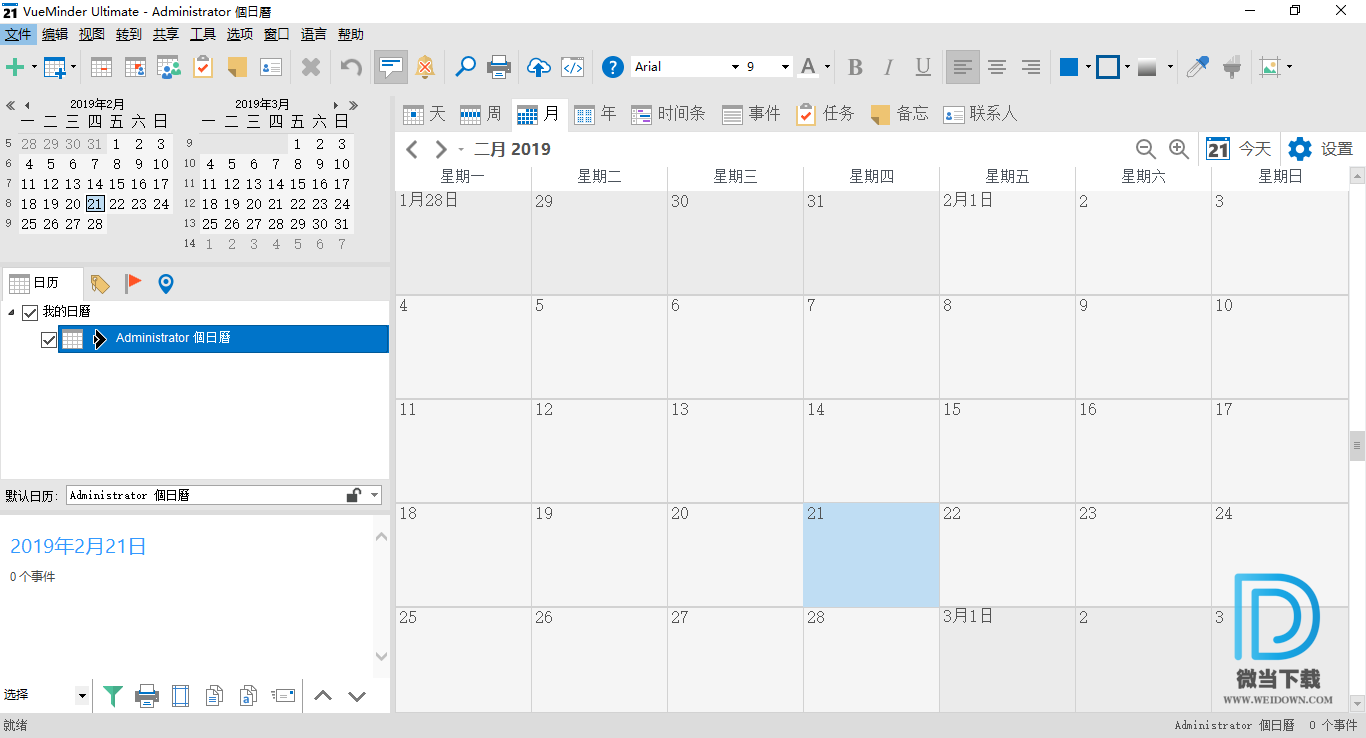Open the 任务 tasks view
Image resolution: width=1366 pixels, height=738 pixels.
[x=826, y=114]
